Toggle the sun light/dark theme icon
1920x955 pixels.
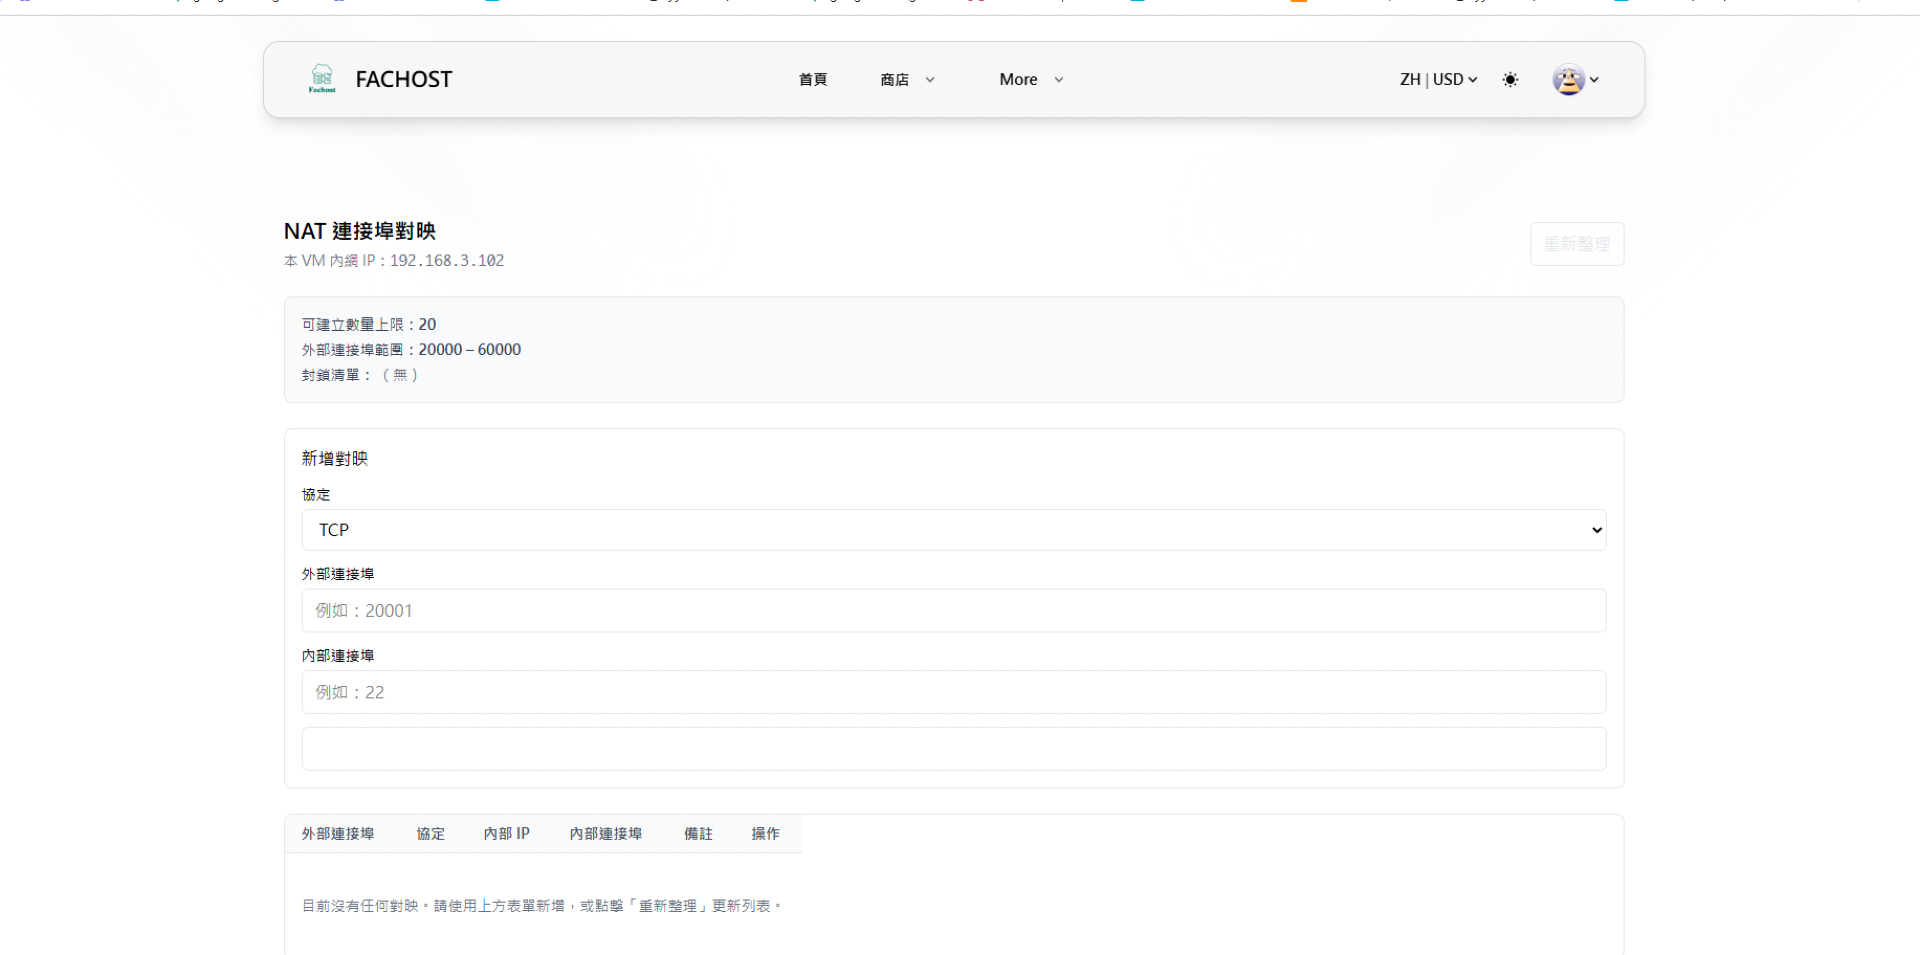pyautogui.click(x=1510, y=79)
